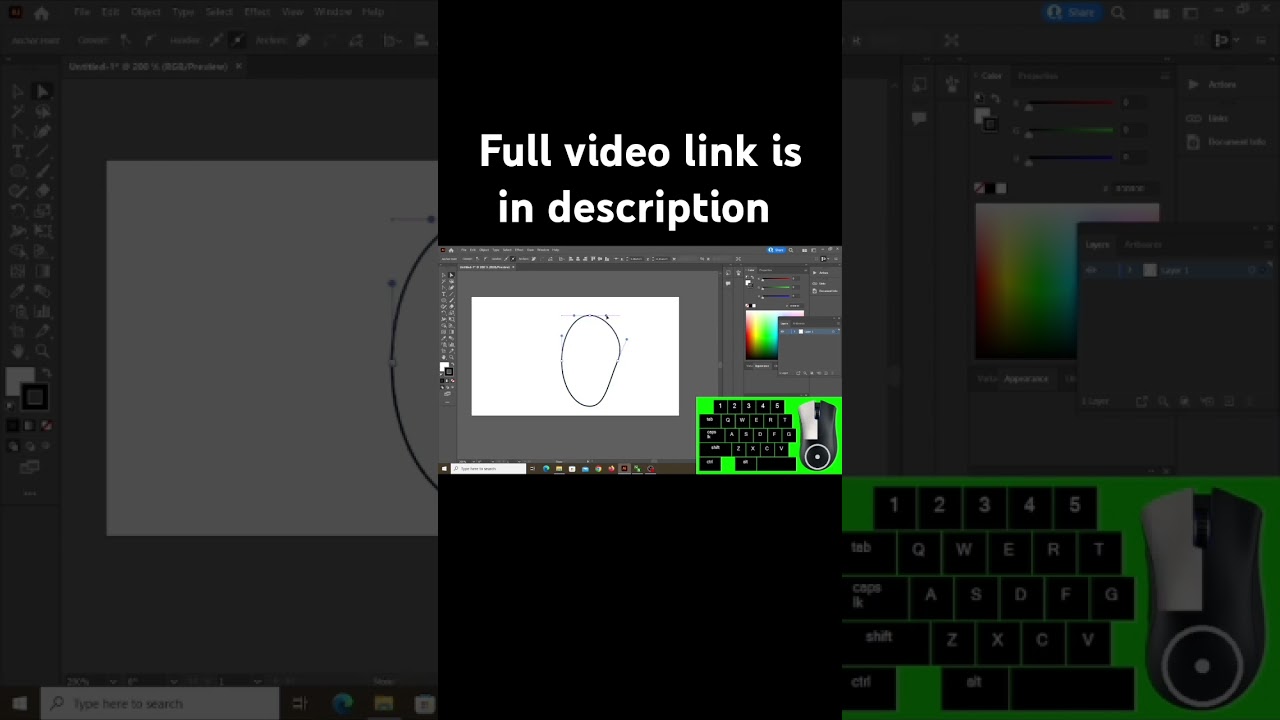Pick the Free Transform tool in background toolbar
Screen dimensions: 1280x720
(42, 231)
